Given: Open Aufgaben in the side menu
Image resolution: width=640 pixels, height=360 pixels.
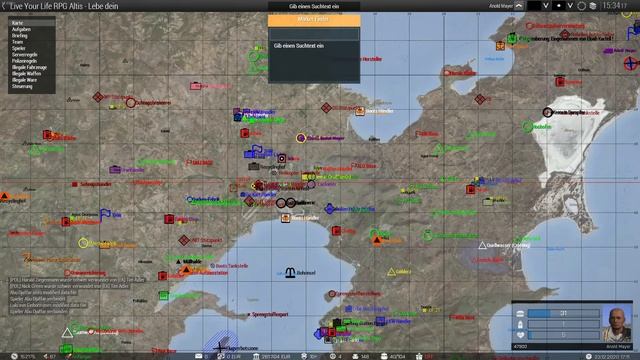Looking at the screenshot, I should (x=31, y=29).
